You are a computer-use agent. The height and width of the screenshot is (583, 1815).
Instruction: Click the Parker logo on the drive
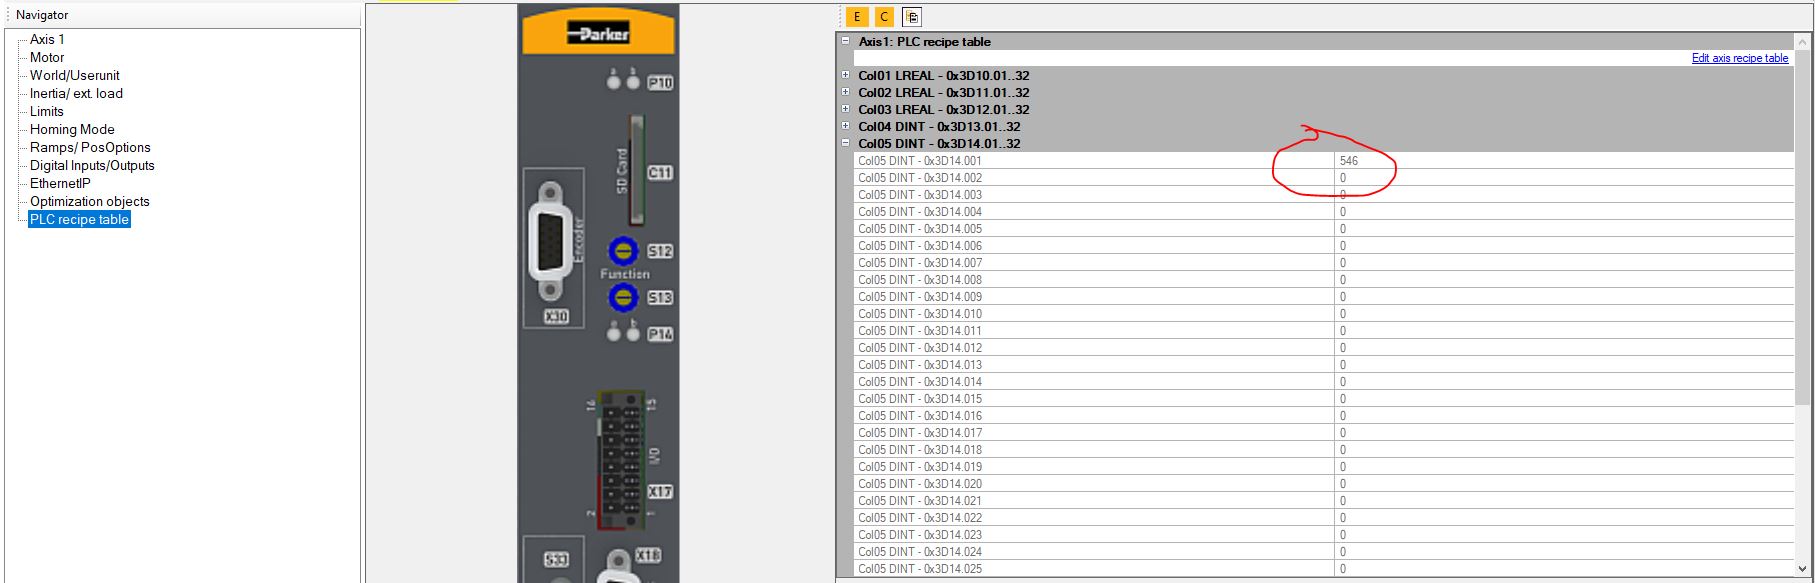[x=598, y=34]
